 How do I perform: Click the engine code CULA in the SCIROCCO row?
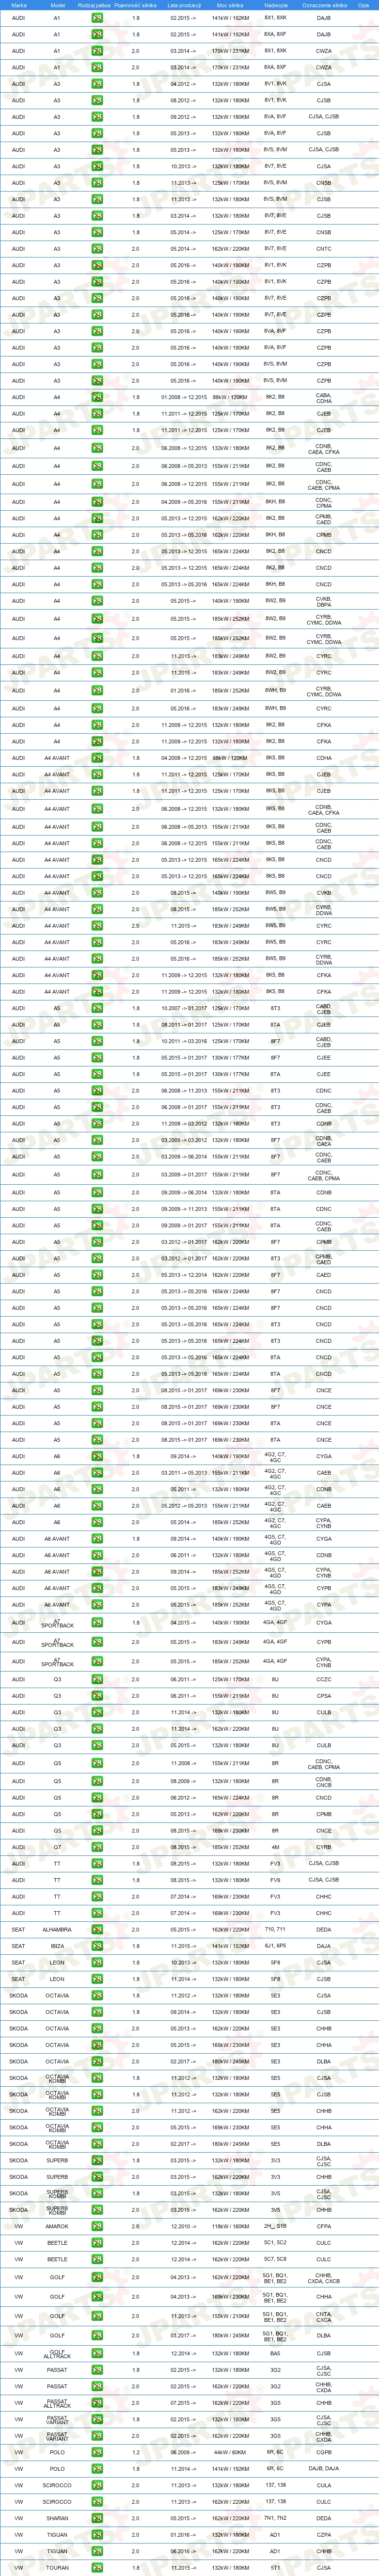pyautogui.click(x=324, y=2485)
